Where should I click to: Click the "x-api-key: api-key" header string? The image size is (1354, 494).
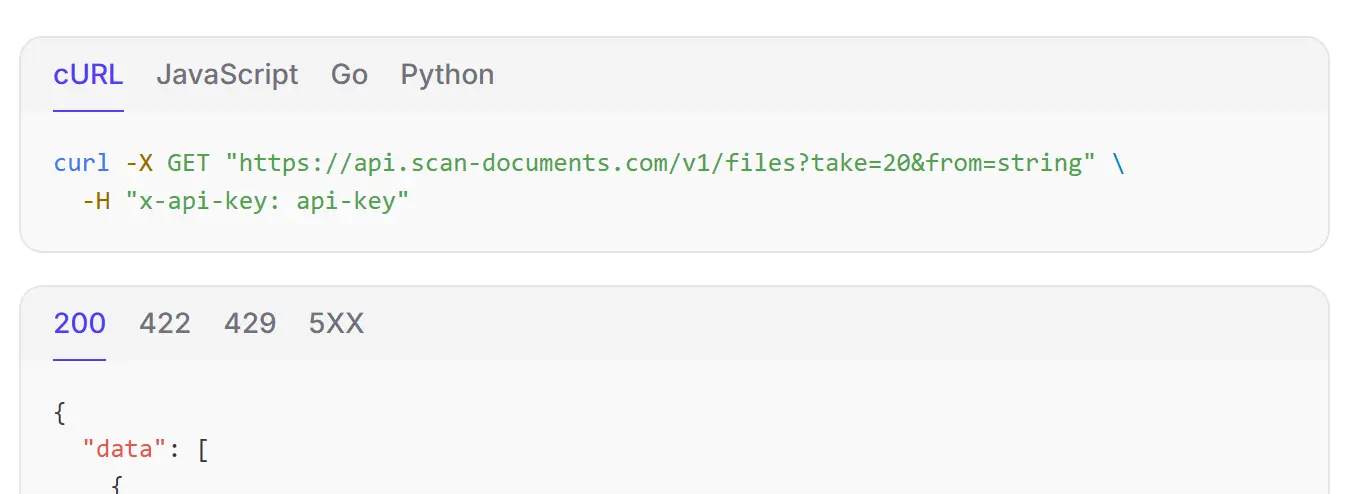[x=268, y=201]
